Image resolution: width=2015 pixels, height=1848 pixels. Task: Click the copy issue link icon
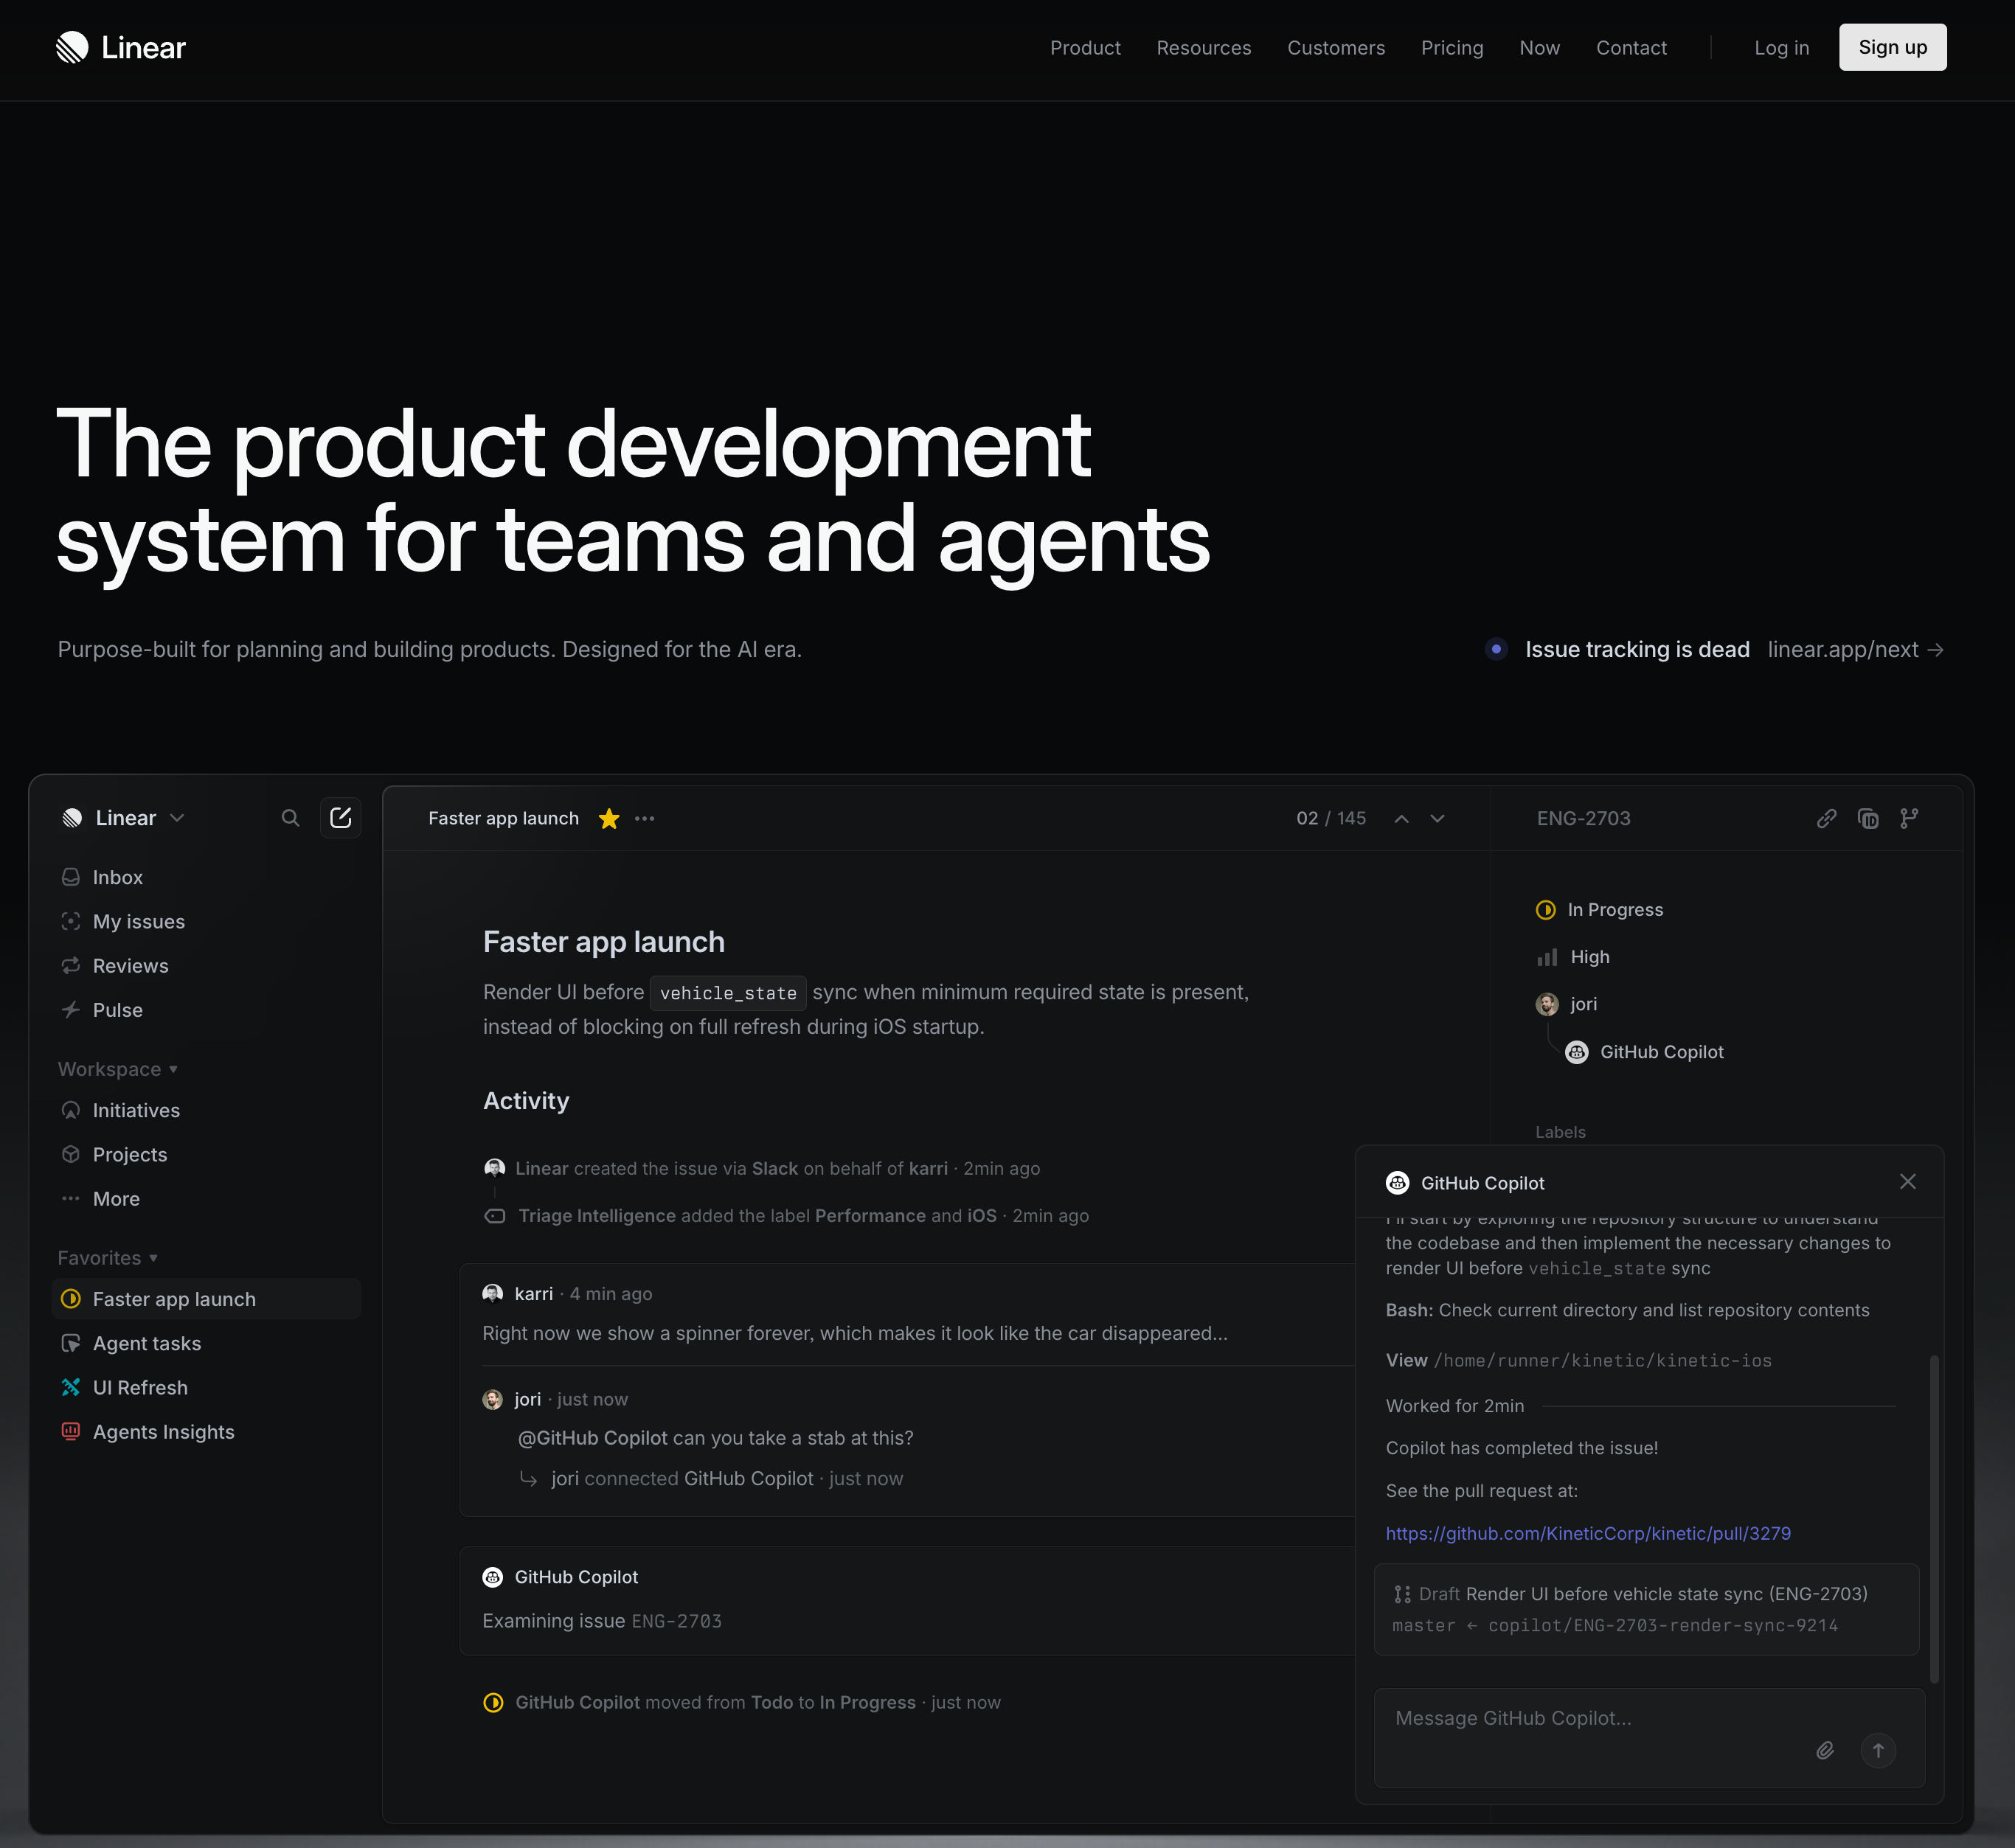pos(1826,818)
